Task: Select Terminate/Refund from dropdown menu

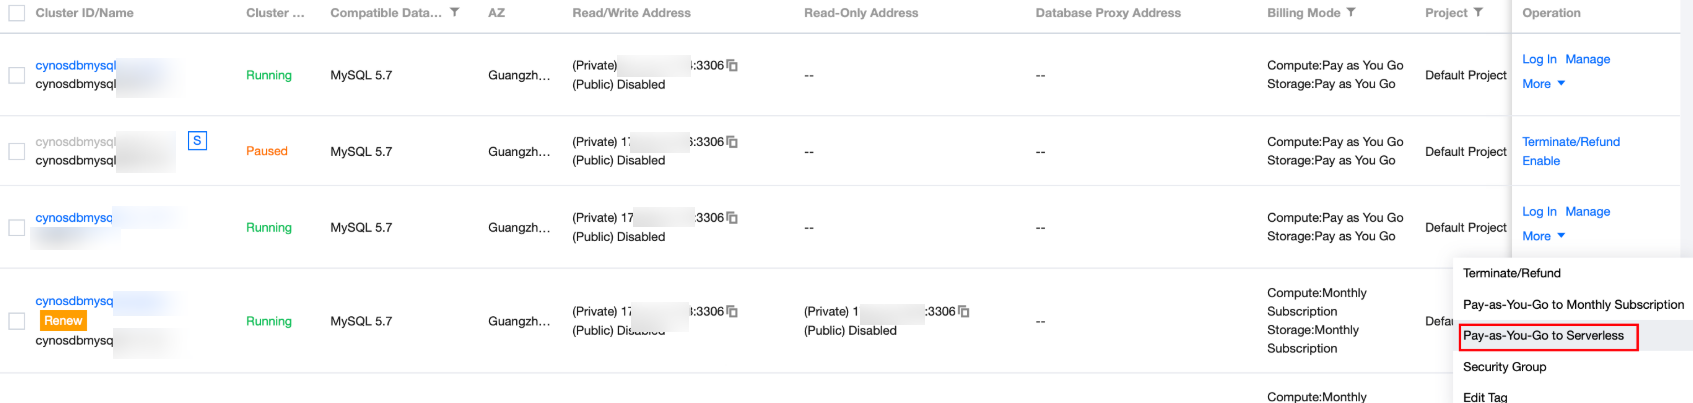Action: (1511, 273)
